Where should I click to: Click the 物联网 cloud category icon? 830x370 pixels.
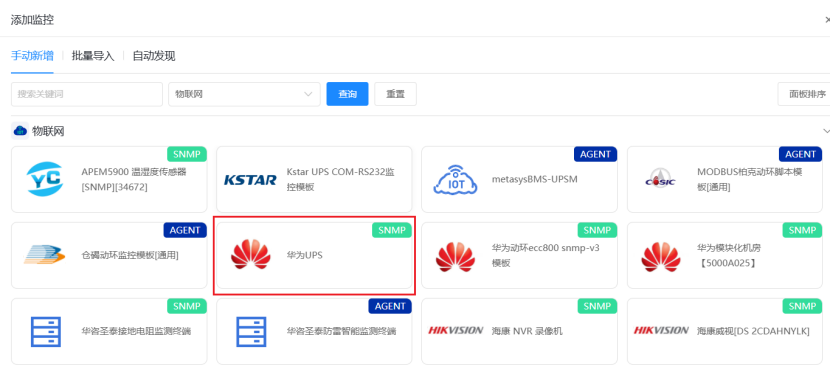coord(20,131)
